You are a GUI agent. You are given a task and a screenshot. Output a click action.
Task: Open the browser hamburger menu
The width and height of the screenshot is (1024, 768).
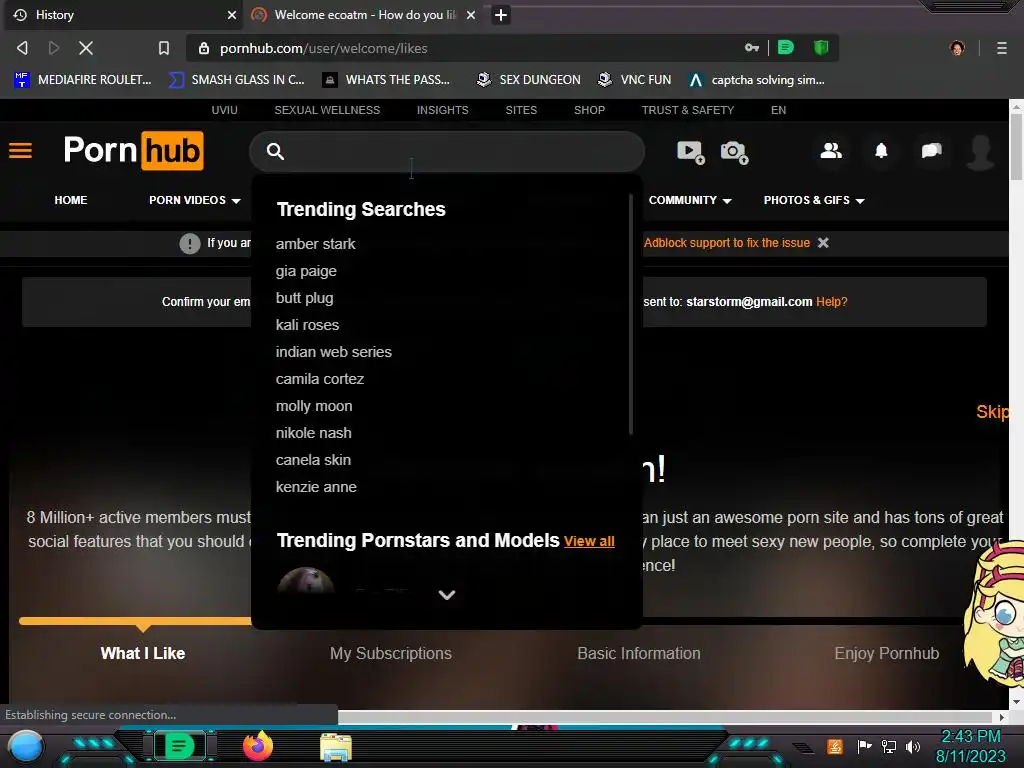pyautogui.click(x=1002, y=48)
